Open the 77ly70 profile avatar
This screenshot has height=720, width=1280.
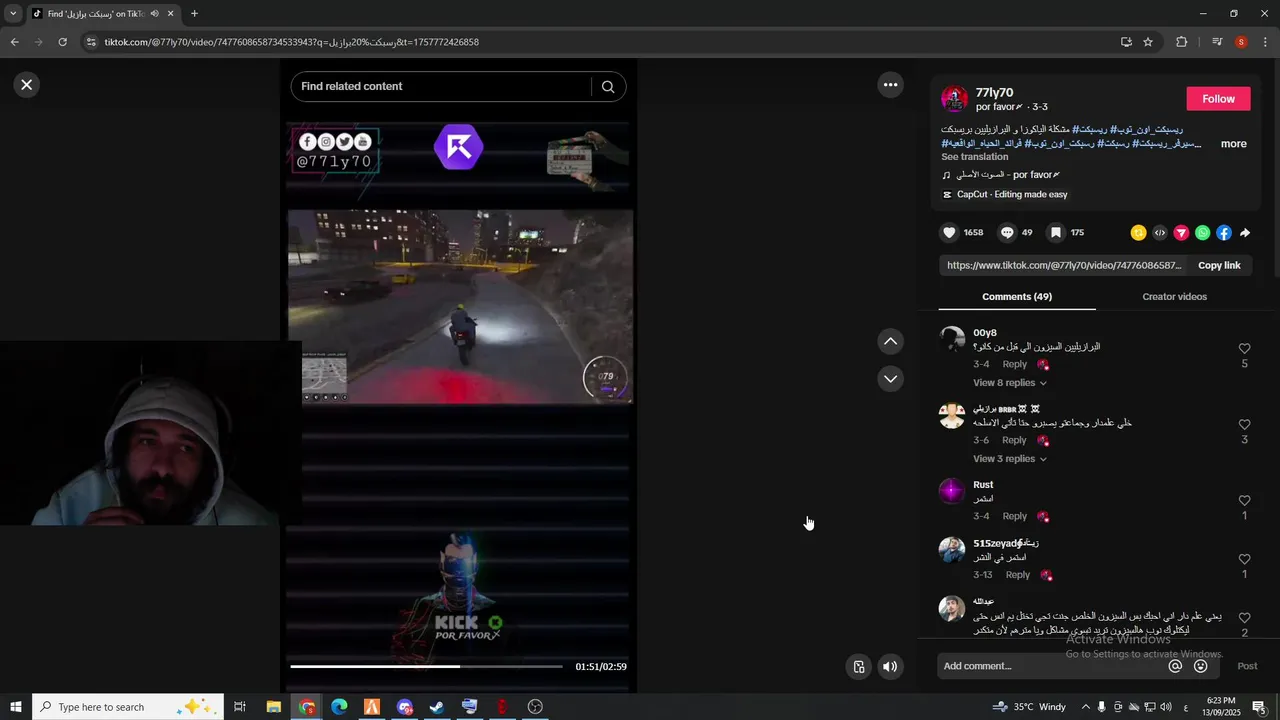tap(955, 99)
